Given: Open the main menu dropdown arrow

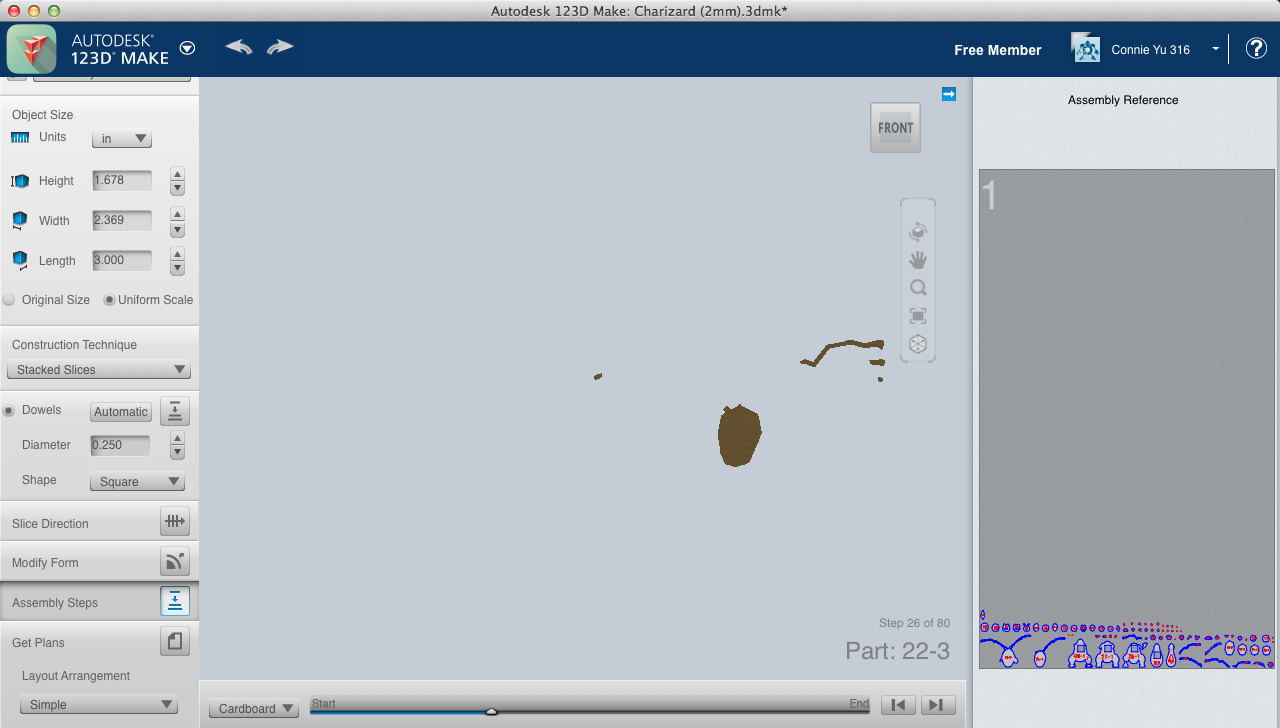Looking at the screenshot, I should tap(187, 48).
